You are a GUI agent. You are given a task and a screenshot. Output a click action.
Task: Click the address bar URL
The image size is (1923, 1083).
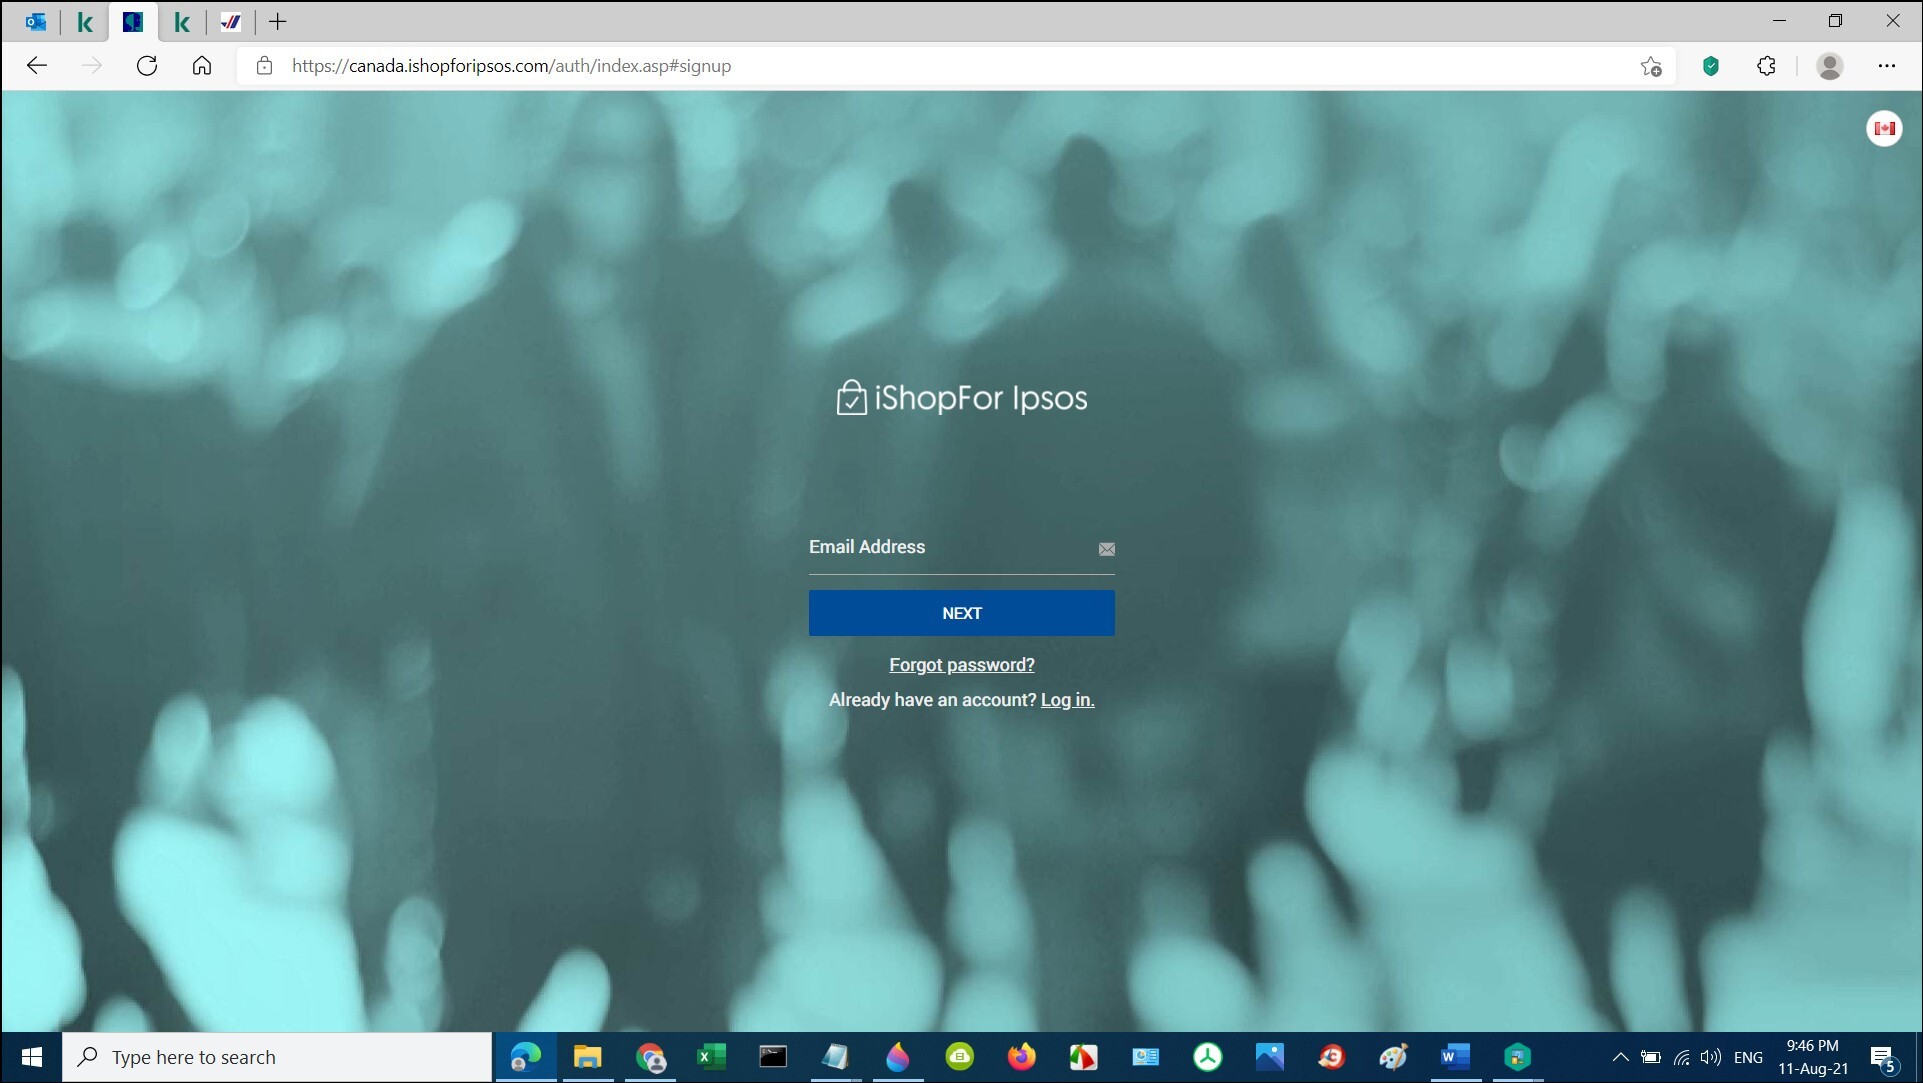tap(511, 66)
